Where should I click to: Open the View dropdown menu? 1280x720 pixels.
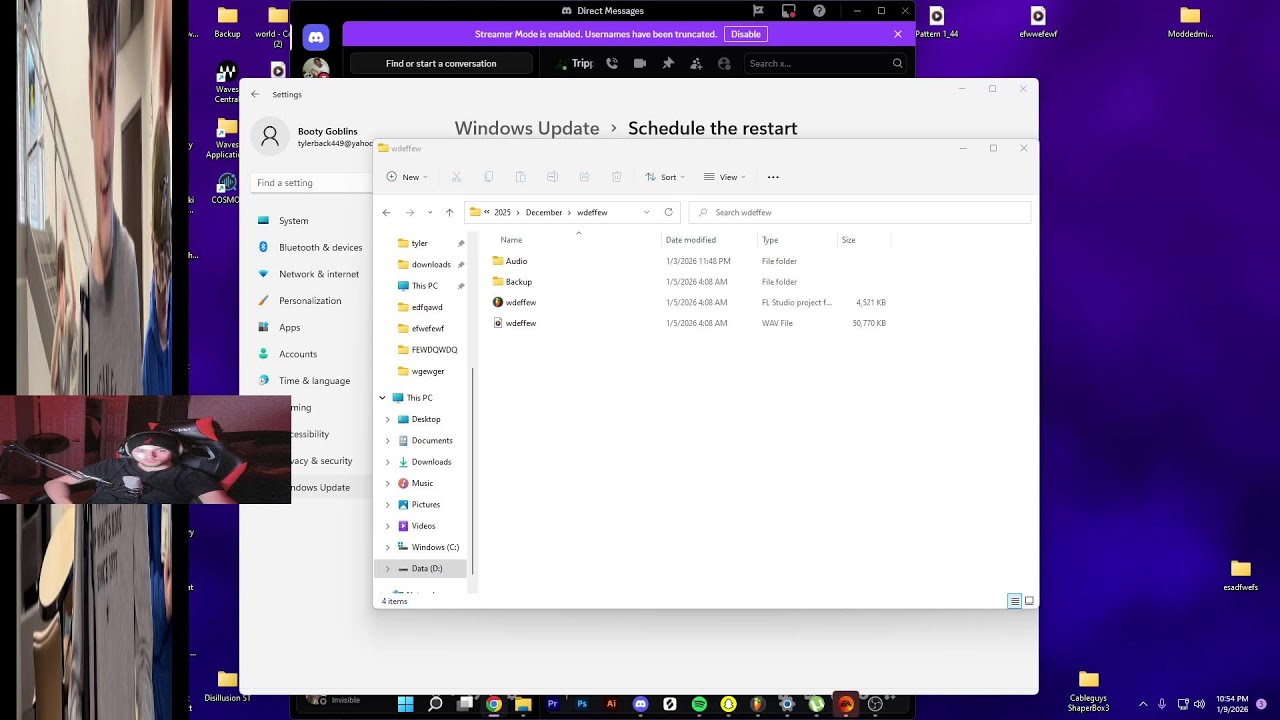725,177
